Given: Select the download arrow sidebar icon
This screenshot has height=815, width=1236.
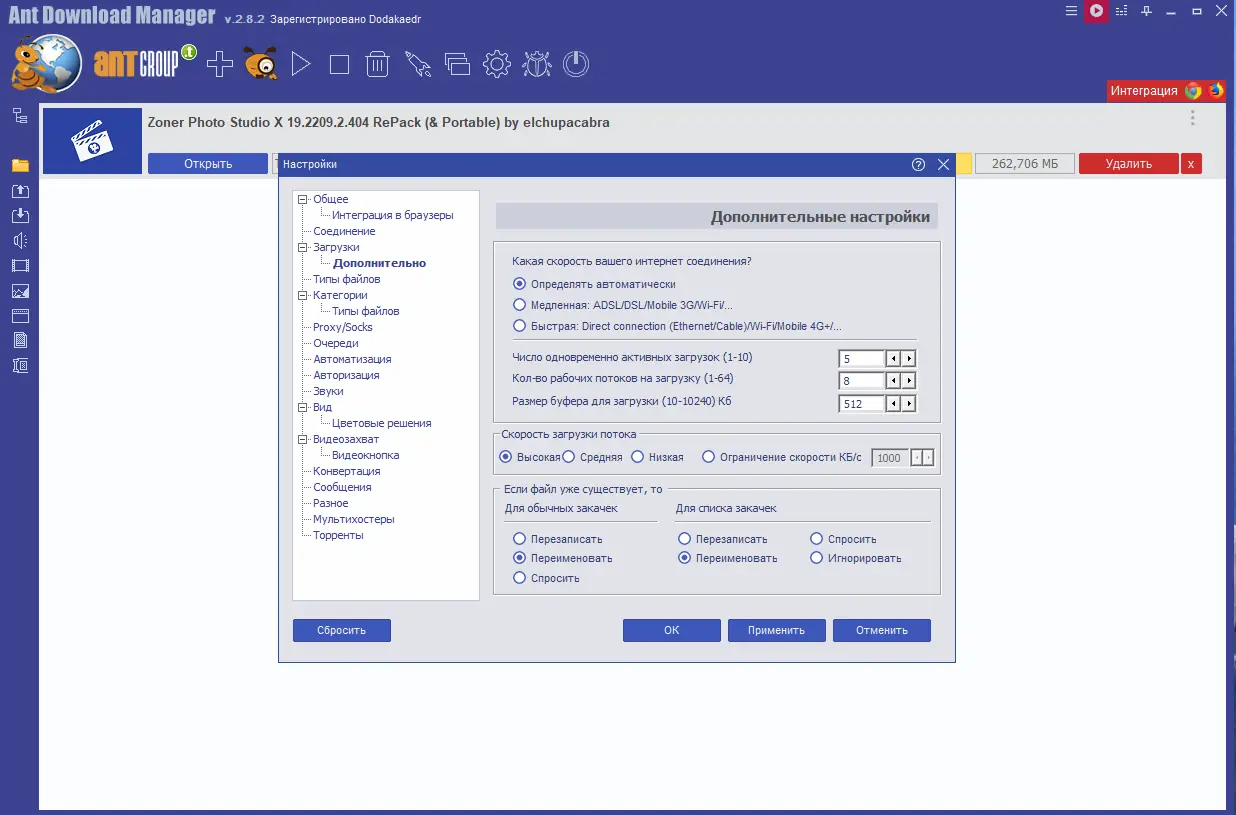Looking at the screenshot, I should [20, 215].
